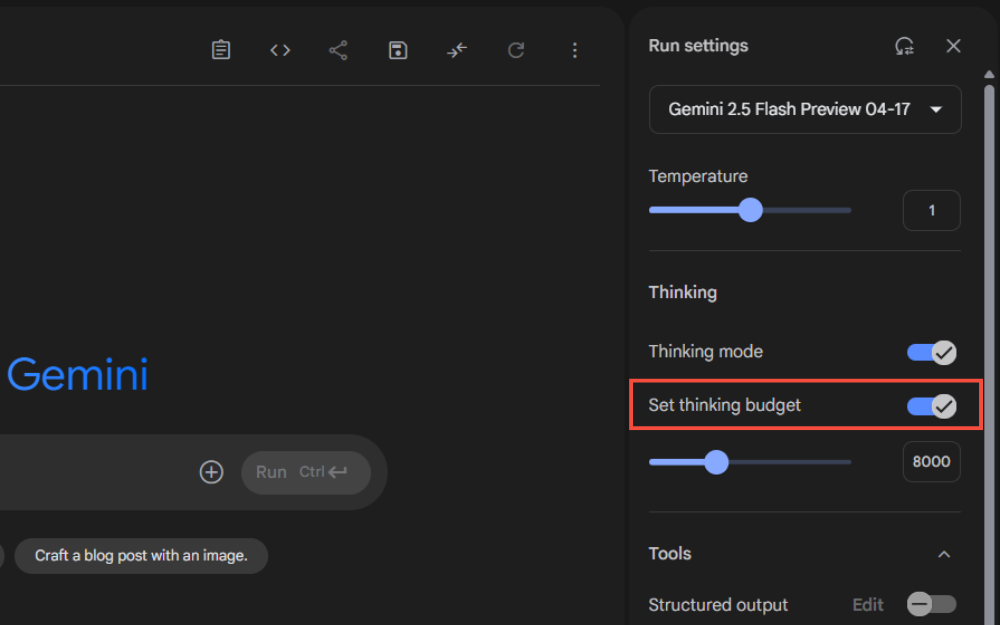Click the Get code brackets icon
The width and height of the screenshot is (1000, 625).
280,50
